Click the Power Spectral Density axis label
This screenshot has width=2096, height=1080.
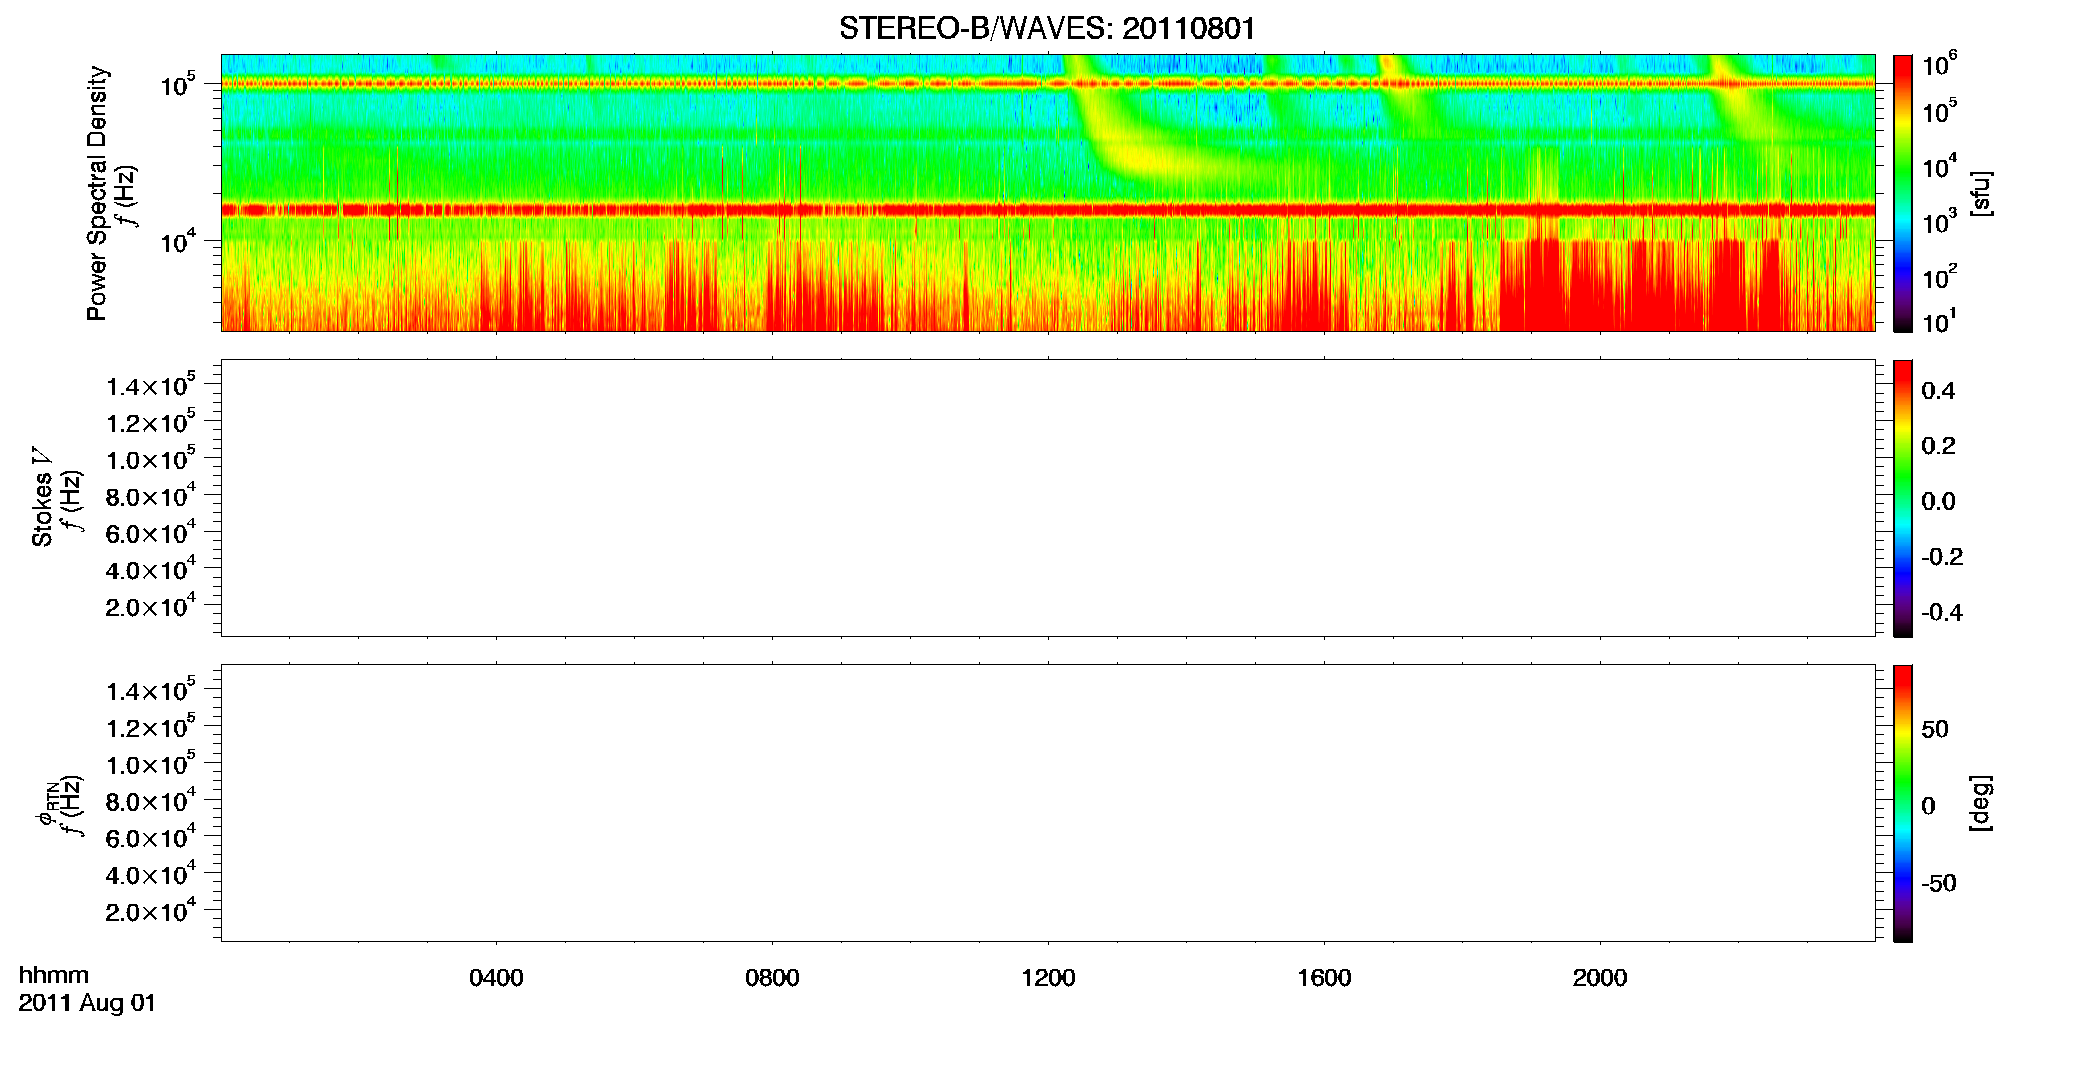click(x=97, y=193)
